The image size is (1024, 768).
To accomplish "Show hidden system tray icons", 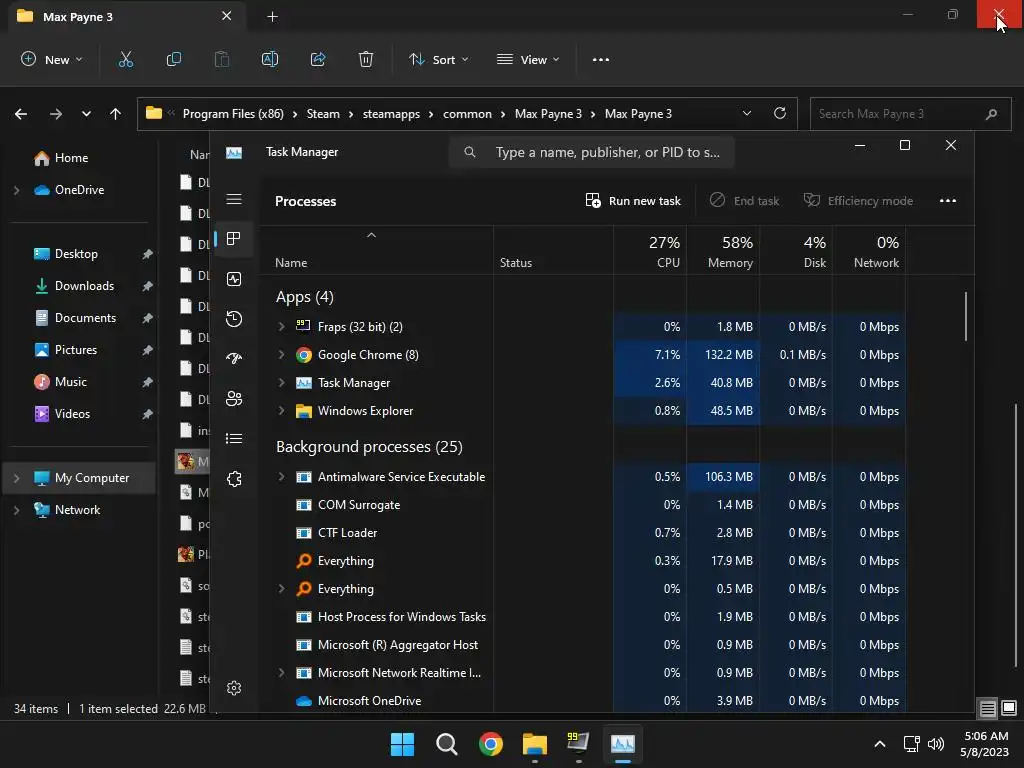I will click(x=880, y=744).
